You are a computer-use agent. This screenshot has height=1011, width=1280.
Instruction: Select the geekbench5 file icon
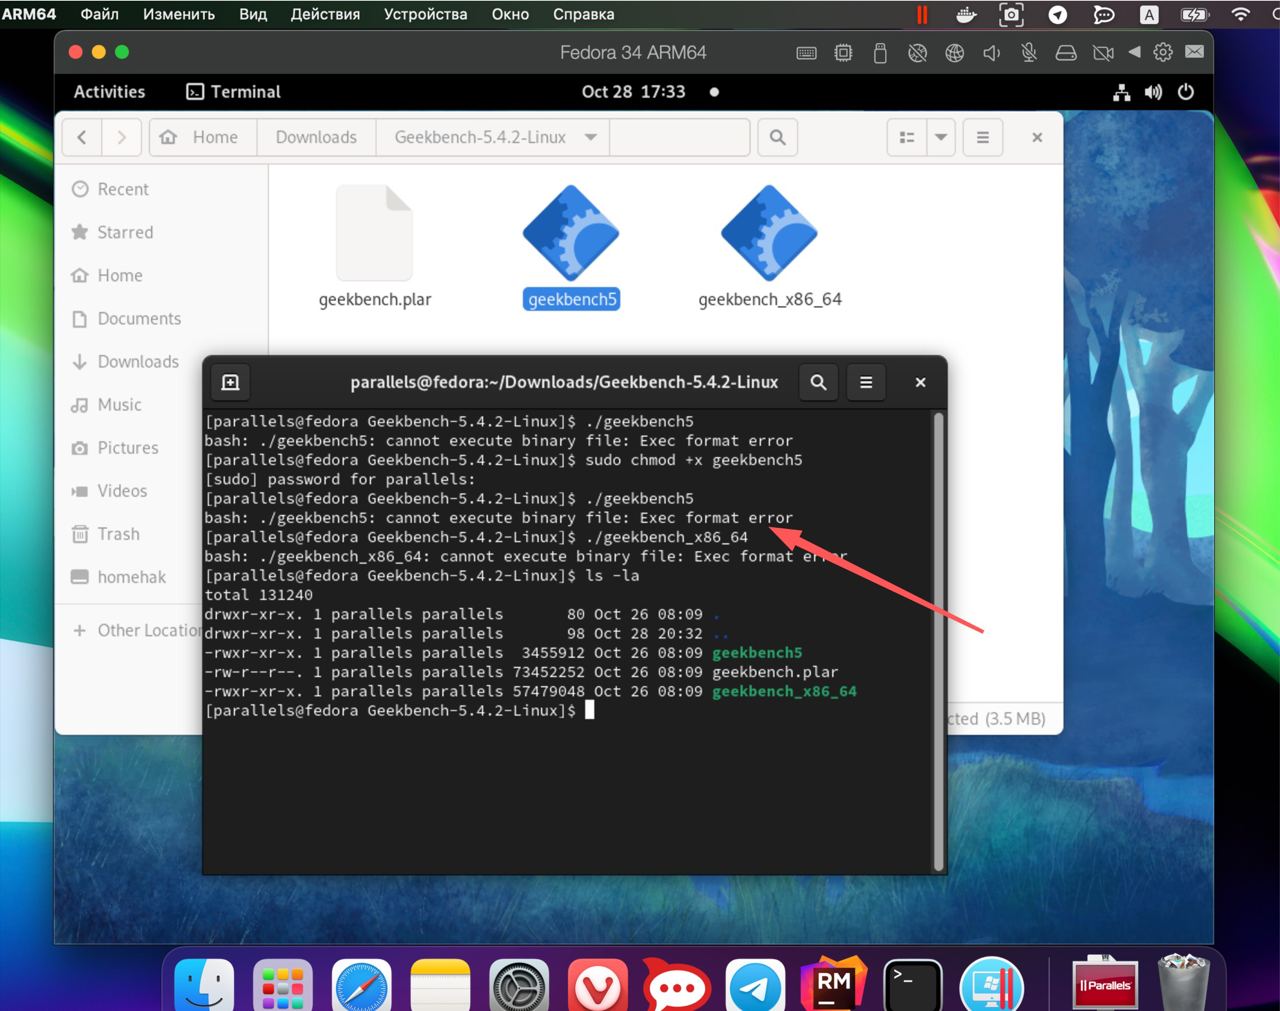[571, 233]
